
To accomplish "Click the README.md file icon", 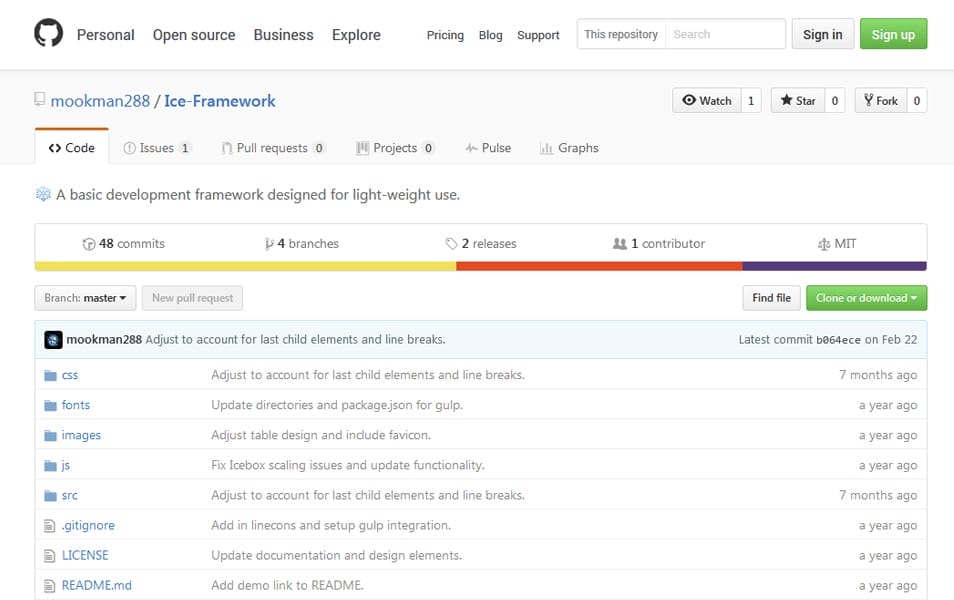I will click(50, 586).
